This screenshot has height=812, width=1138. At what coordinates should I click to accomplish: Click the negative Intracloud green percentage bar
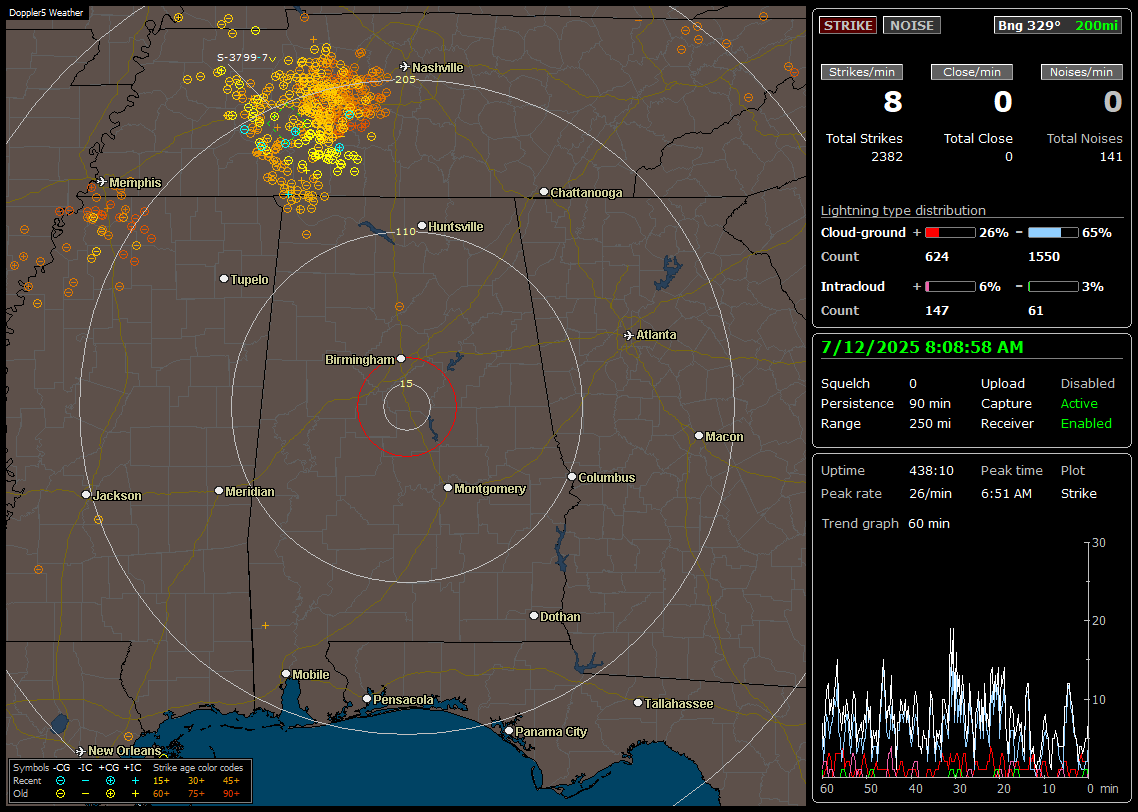pos(1053,287)
